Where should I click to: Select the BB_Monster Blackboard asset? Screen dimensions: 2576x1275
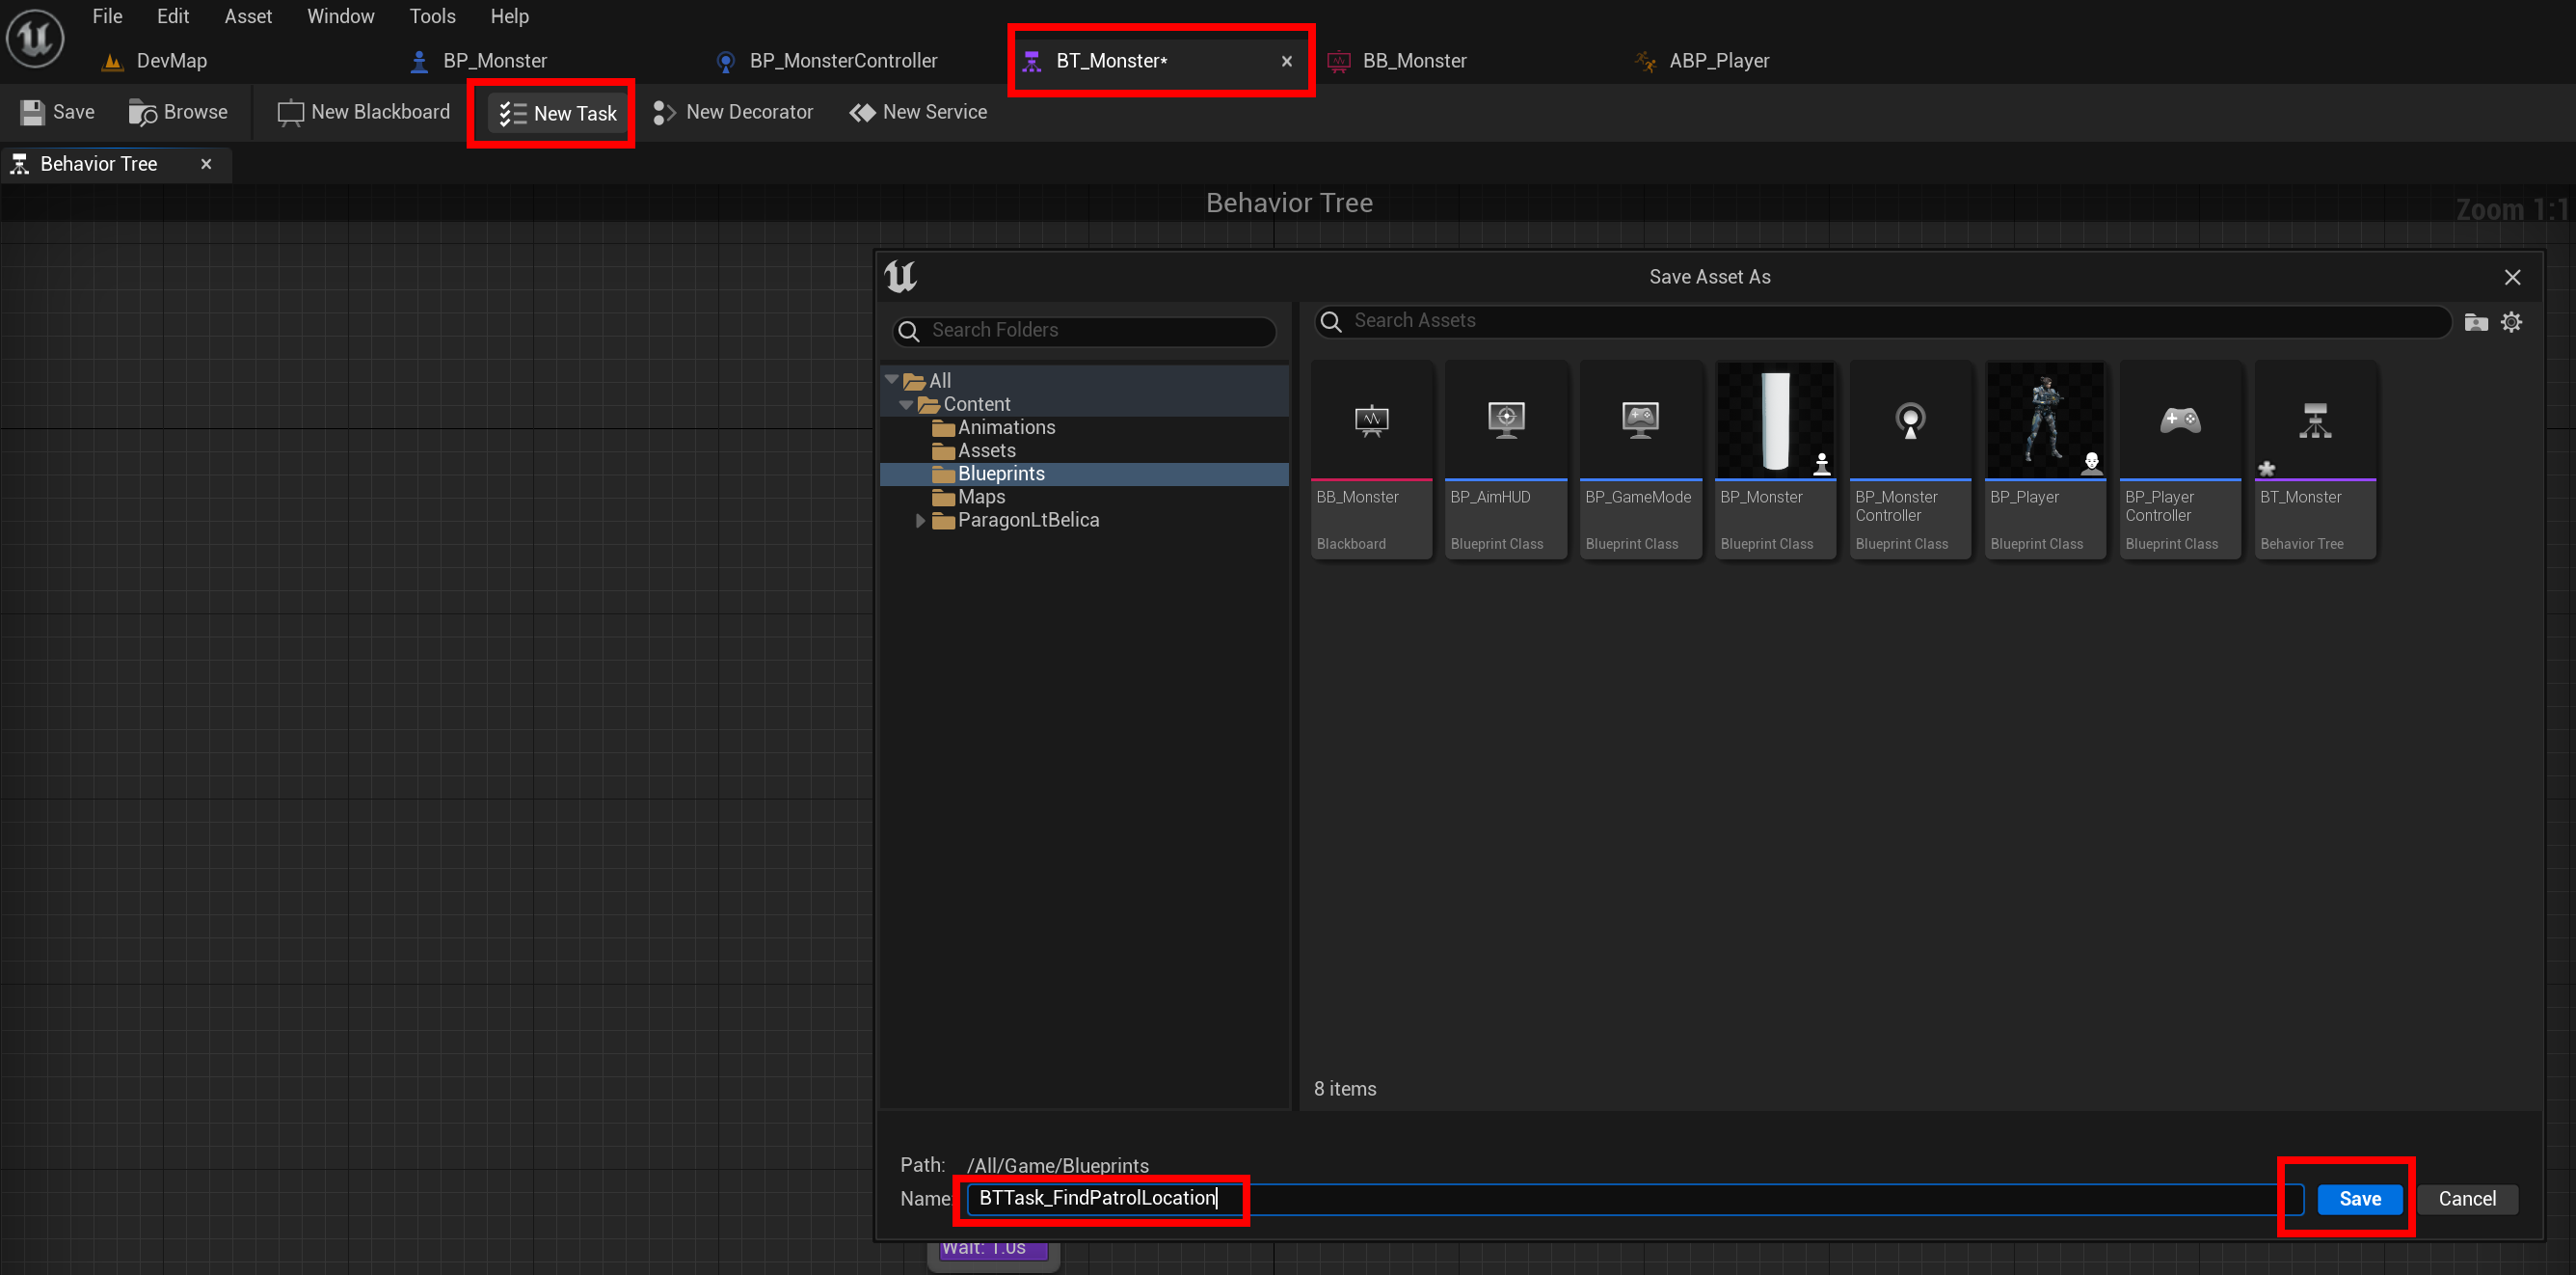(1371, 460)
